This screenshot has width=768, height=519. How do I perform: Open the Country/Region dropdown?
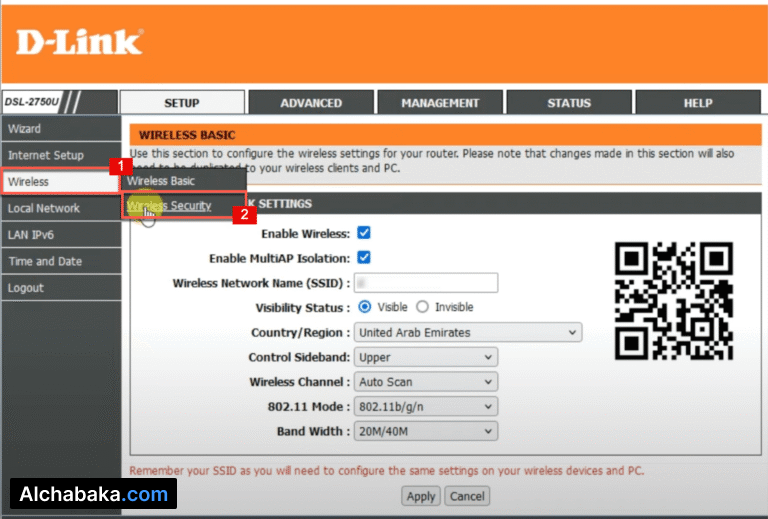[468, 332]
